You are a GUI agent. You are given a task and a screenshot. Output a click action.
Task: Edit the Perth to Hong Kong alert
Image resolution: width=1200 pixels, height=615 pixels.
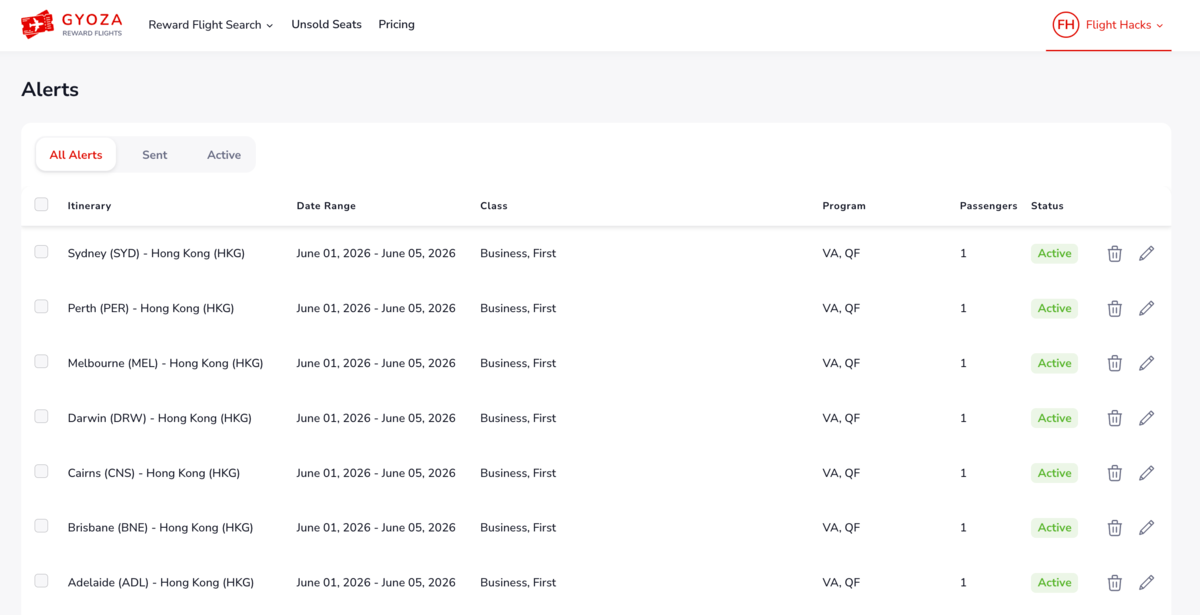[1147, 308]
